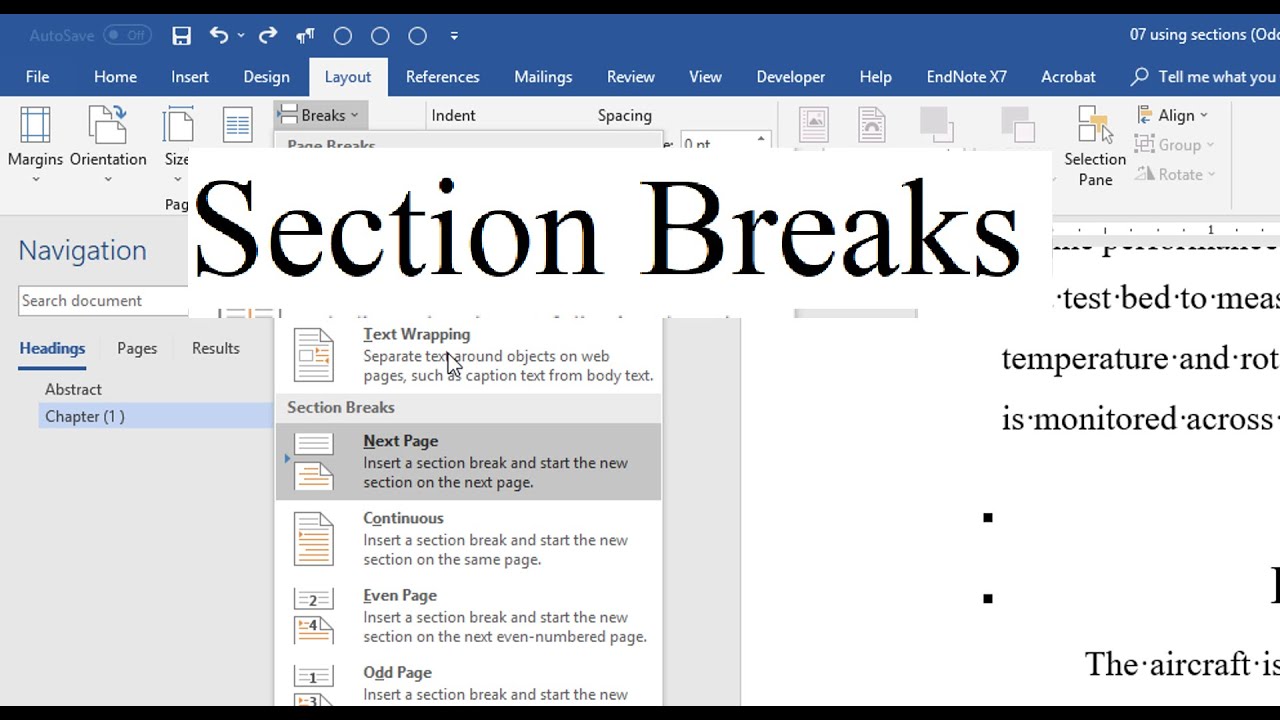This screenshot has width=1280, height=720.
Task: Click the Next Page break icon
Action: point(314,462)
